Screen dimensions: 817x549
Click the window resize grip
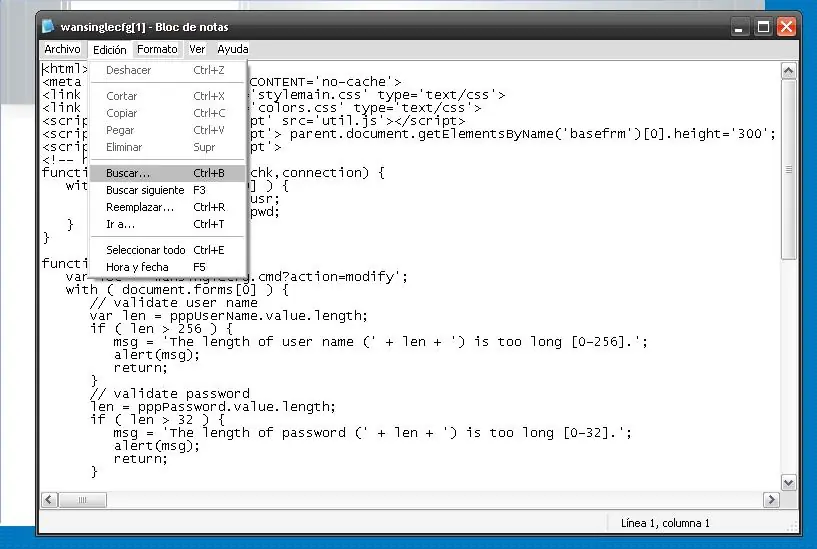pos(793,527)
